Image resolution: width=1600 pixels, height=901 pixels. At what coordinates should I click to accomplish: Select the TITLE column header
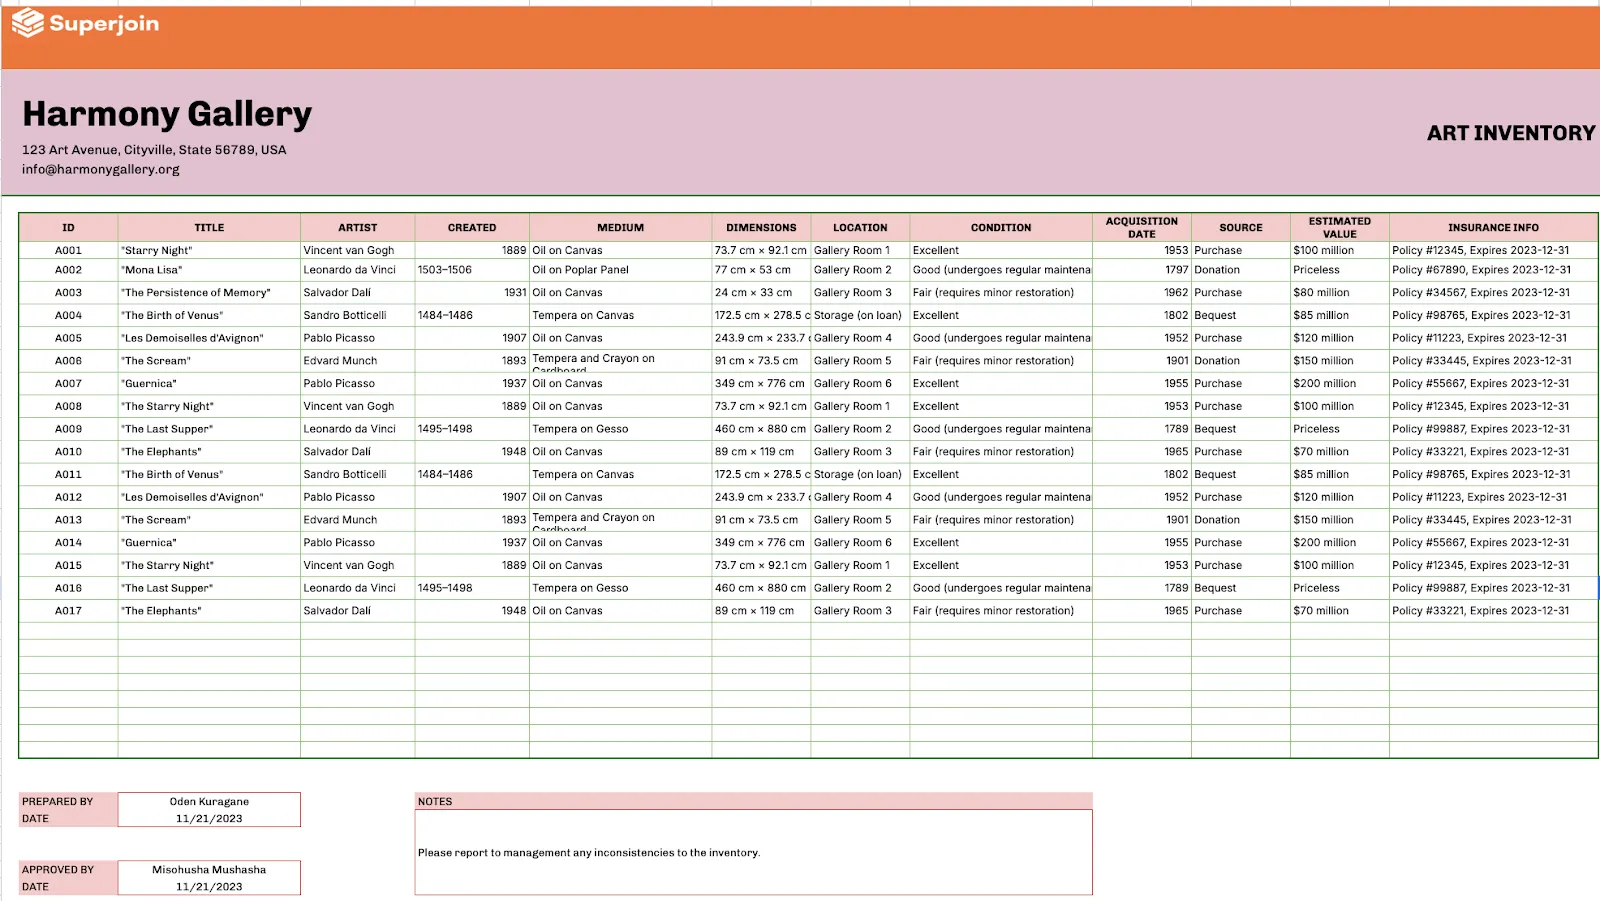coord(209,228)
